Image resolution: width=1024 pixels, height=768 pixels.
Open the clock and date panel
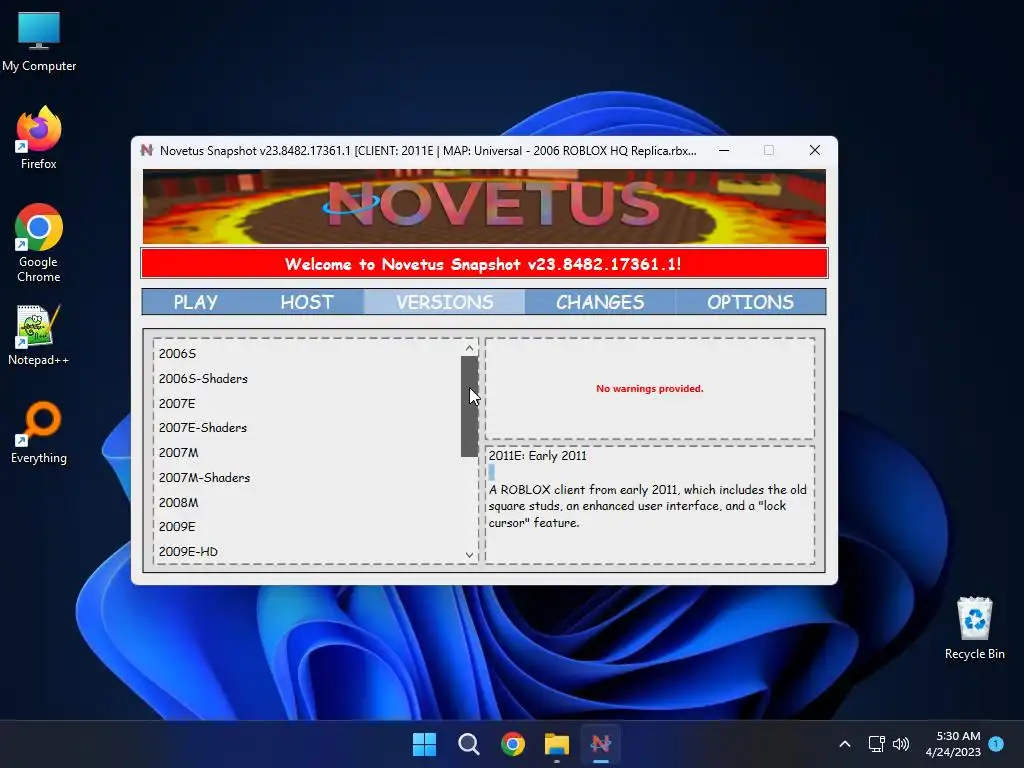point(953,744)
